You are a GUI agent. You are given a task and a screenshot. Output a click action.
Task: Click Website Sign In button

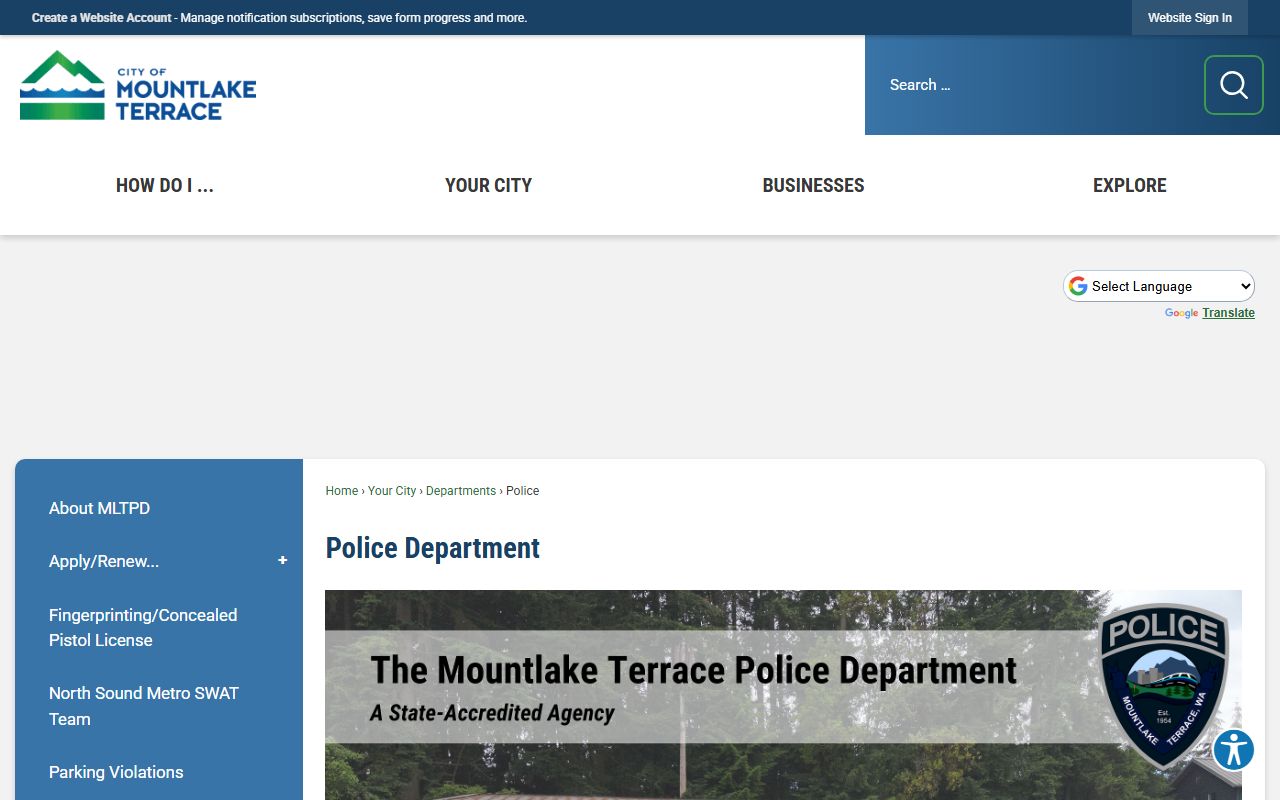(x=1190, y=18)
